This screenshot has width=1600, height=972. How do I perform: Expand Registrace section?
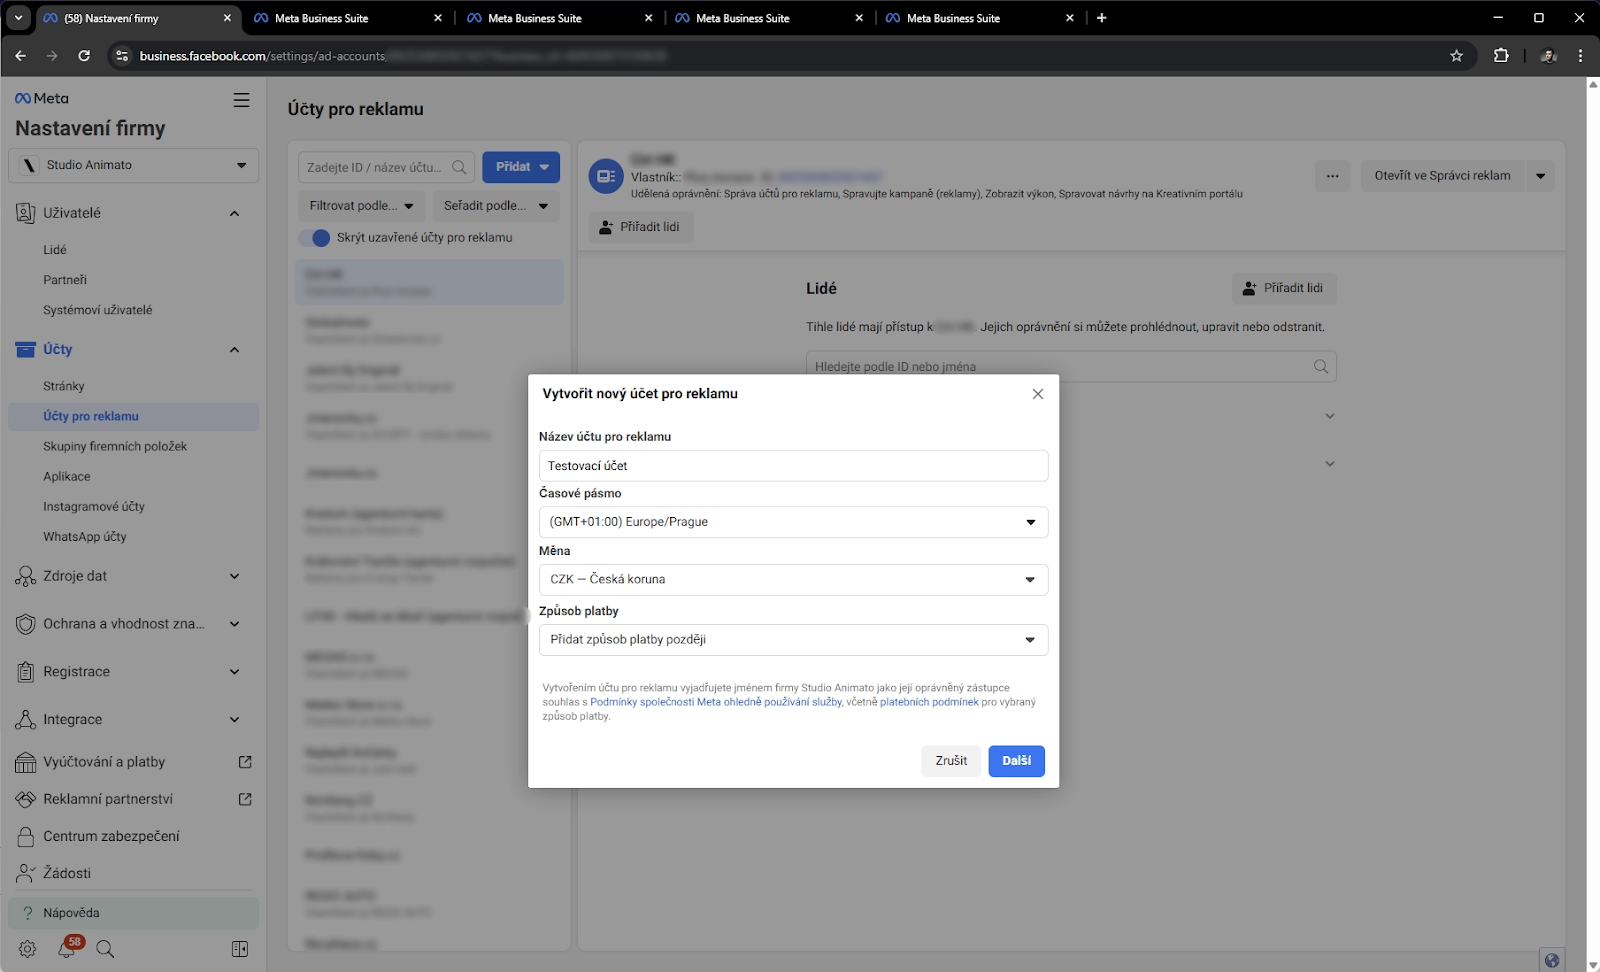point(234,672)
